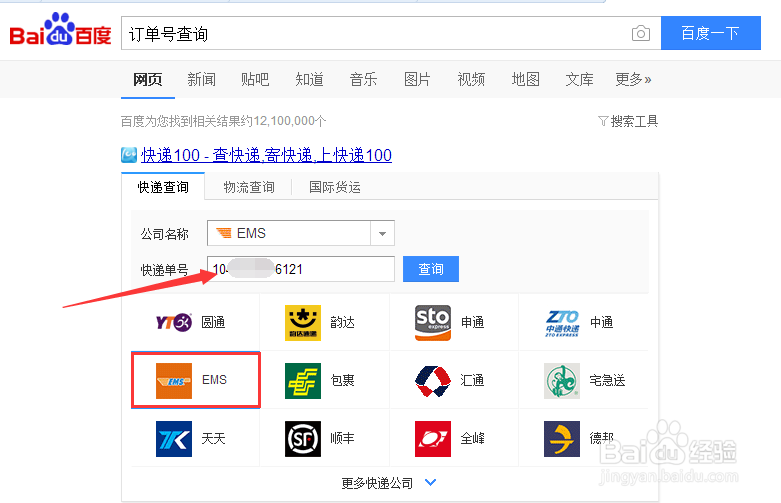781x503 pixels.
Task: Select the 圆通 YTO courier logo
Action: pos(174,322)
